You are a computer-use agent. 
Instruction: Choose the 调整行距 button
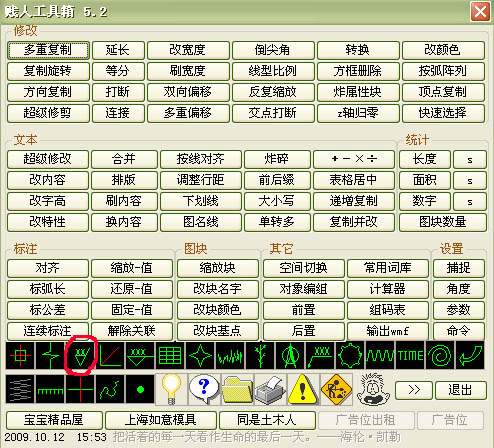[x=201, y=180]
